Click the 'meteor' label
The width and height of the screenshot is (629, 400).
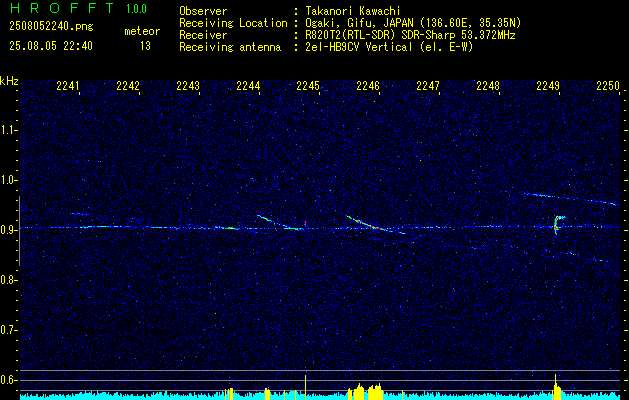point(142,31)
